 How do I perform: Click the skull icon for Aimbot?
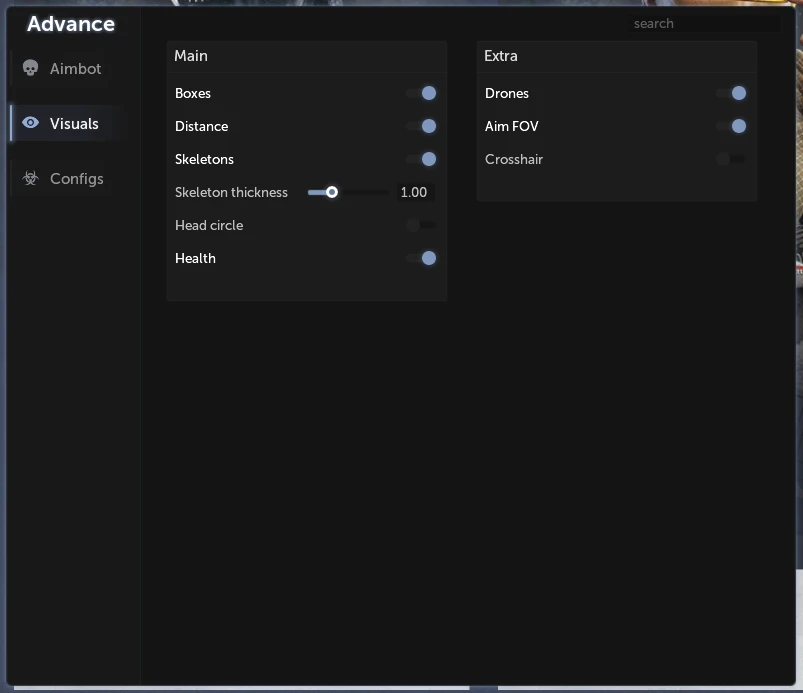pyautogui.click(x=31, y=68)
